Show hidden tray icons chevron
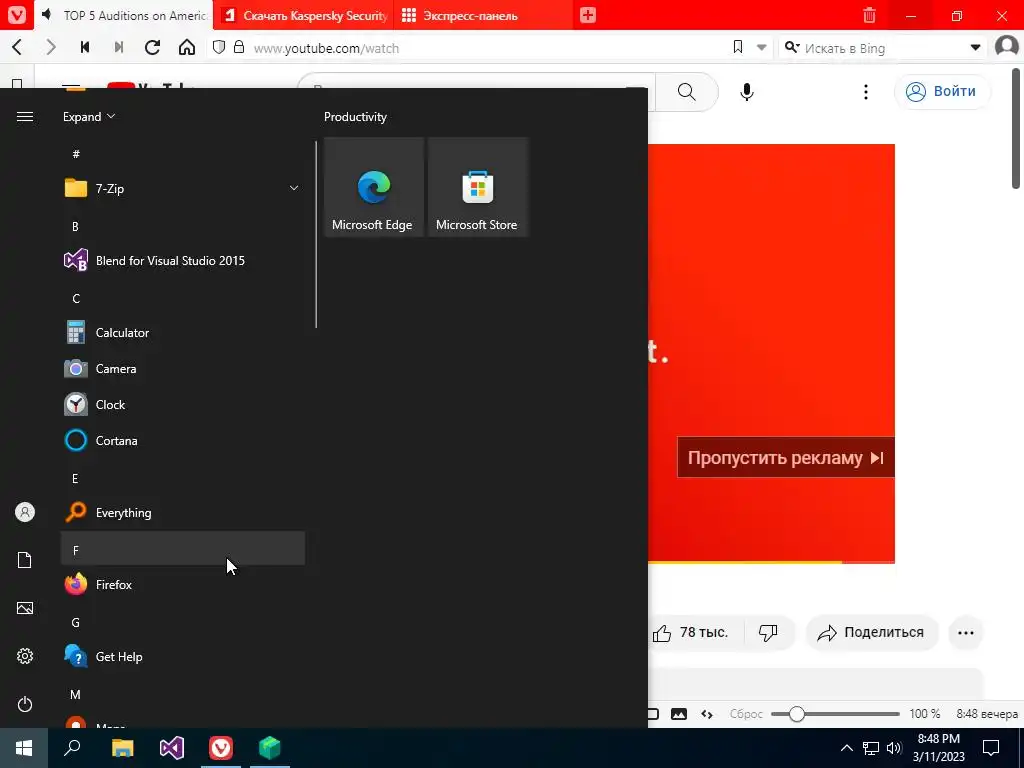1024x768 pixels. (846, 748)
